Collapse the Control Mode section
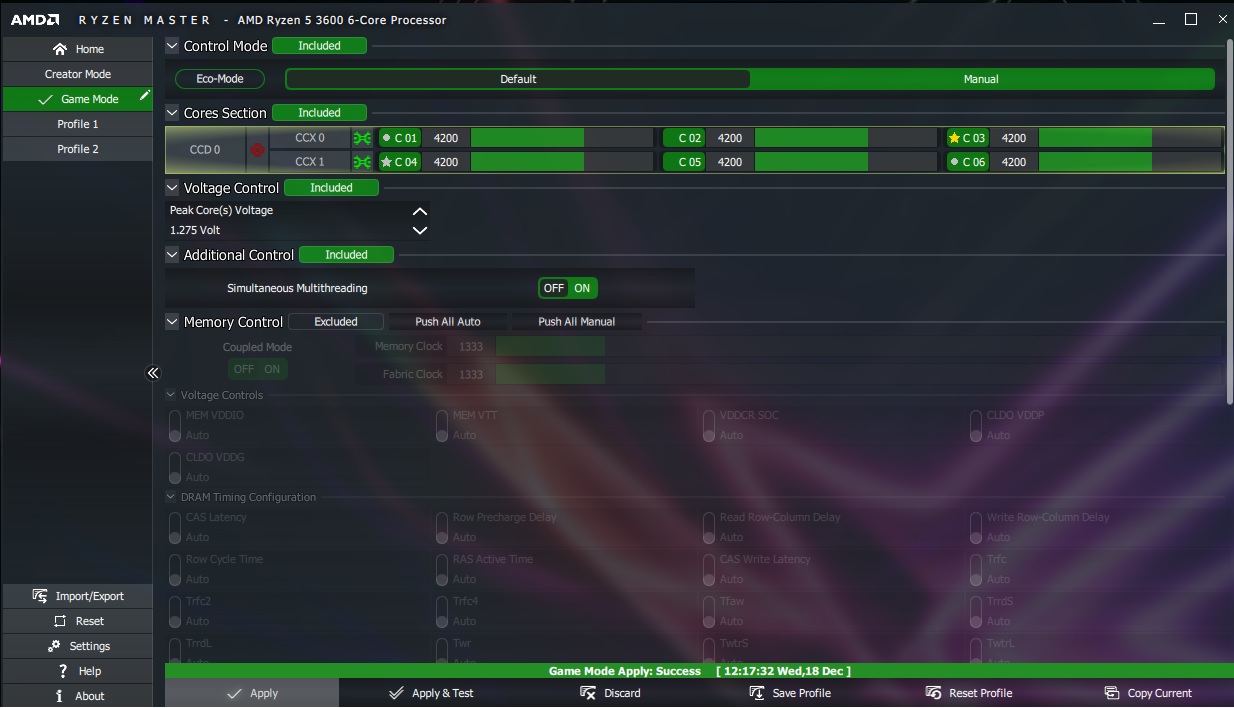1234x708 pixels. pos(172,46)
